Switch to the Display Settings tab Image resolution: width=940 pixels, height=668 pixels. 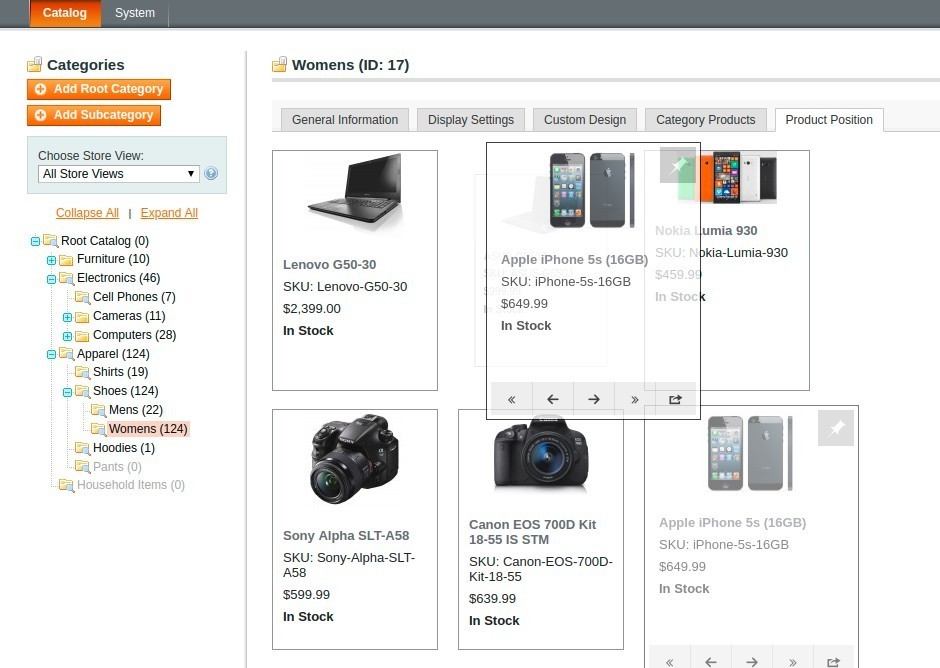pos(471,119)
